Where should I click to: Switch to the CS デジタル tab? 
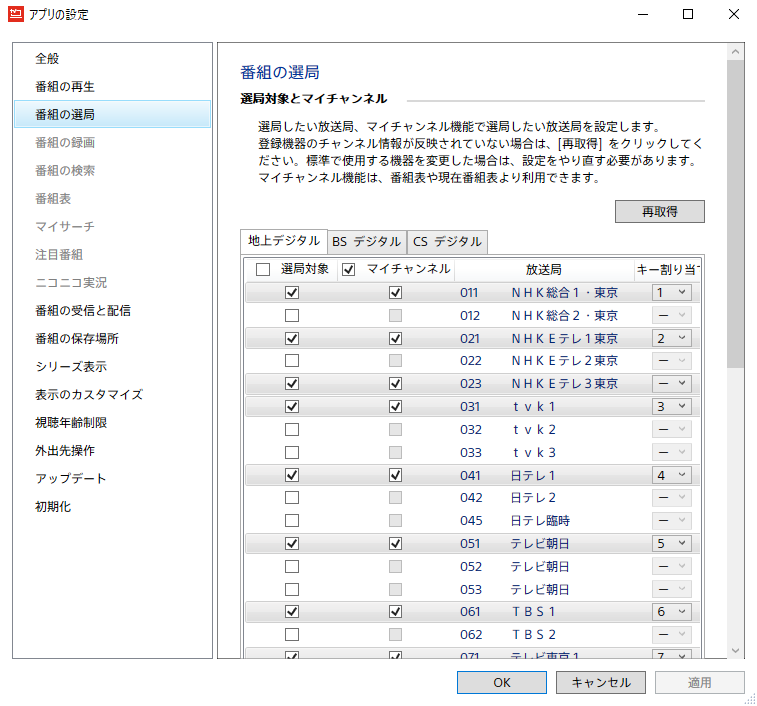446,242
